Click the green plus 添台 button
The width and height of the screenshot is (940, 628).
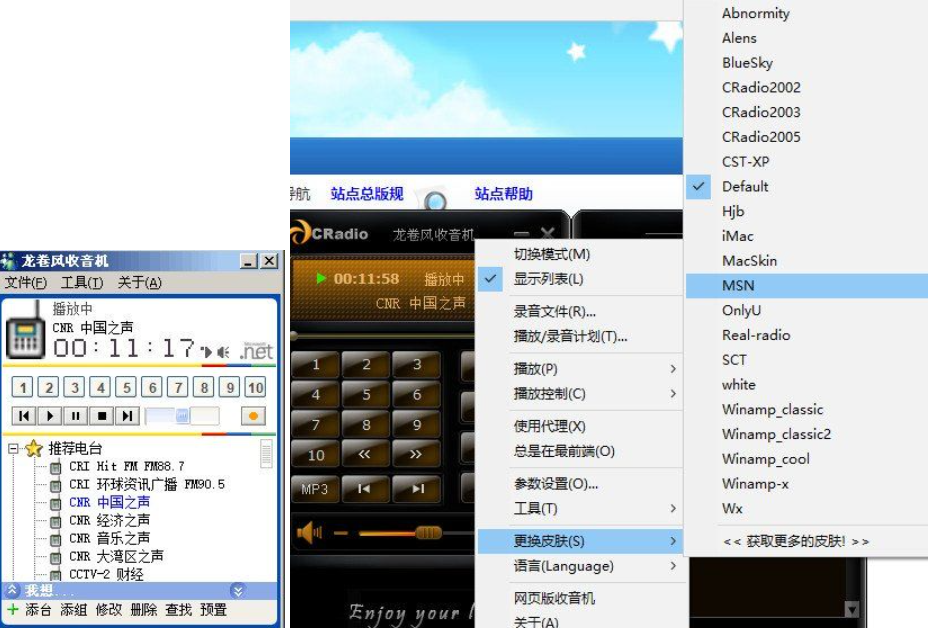(29, 610)
